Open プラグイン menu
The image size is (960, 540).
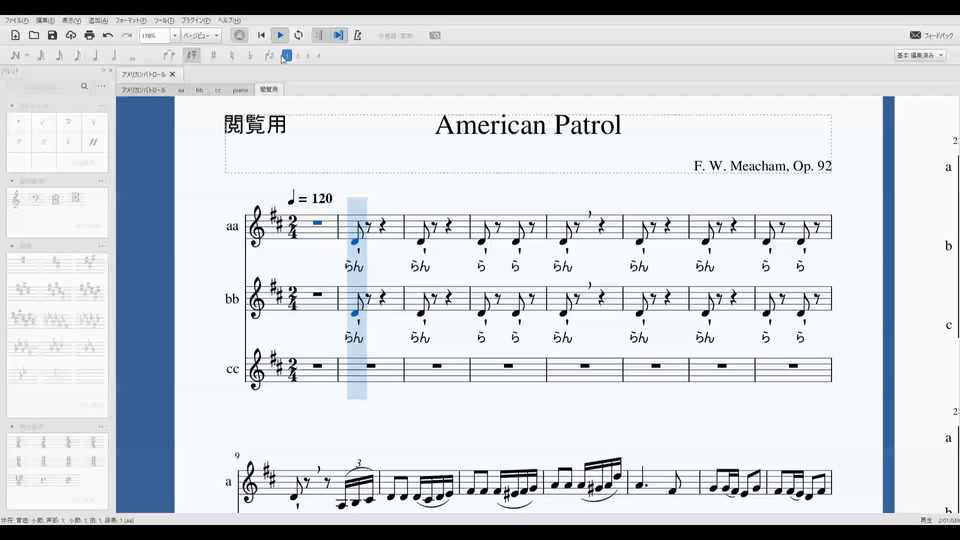click(x=195, y=20)
